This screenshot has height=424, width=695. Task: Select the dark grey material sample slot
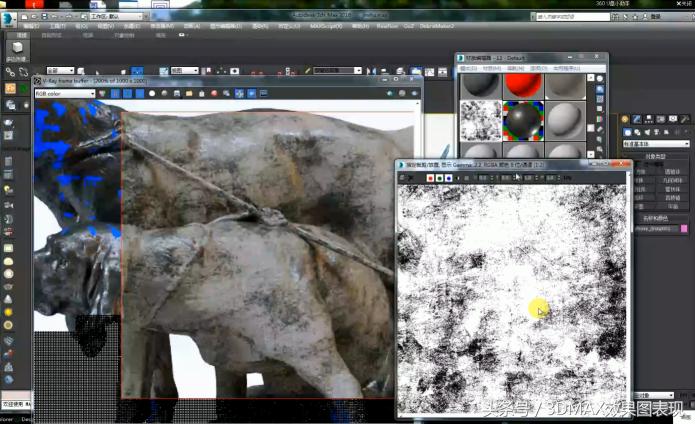click(x=481, y=86)
